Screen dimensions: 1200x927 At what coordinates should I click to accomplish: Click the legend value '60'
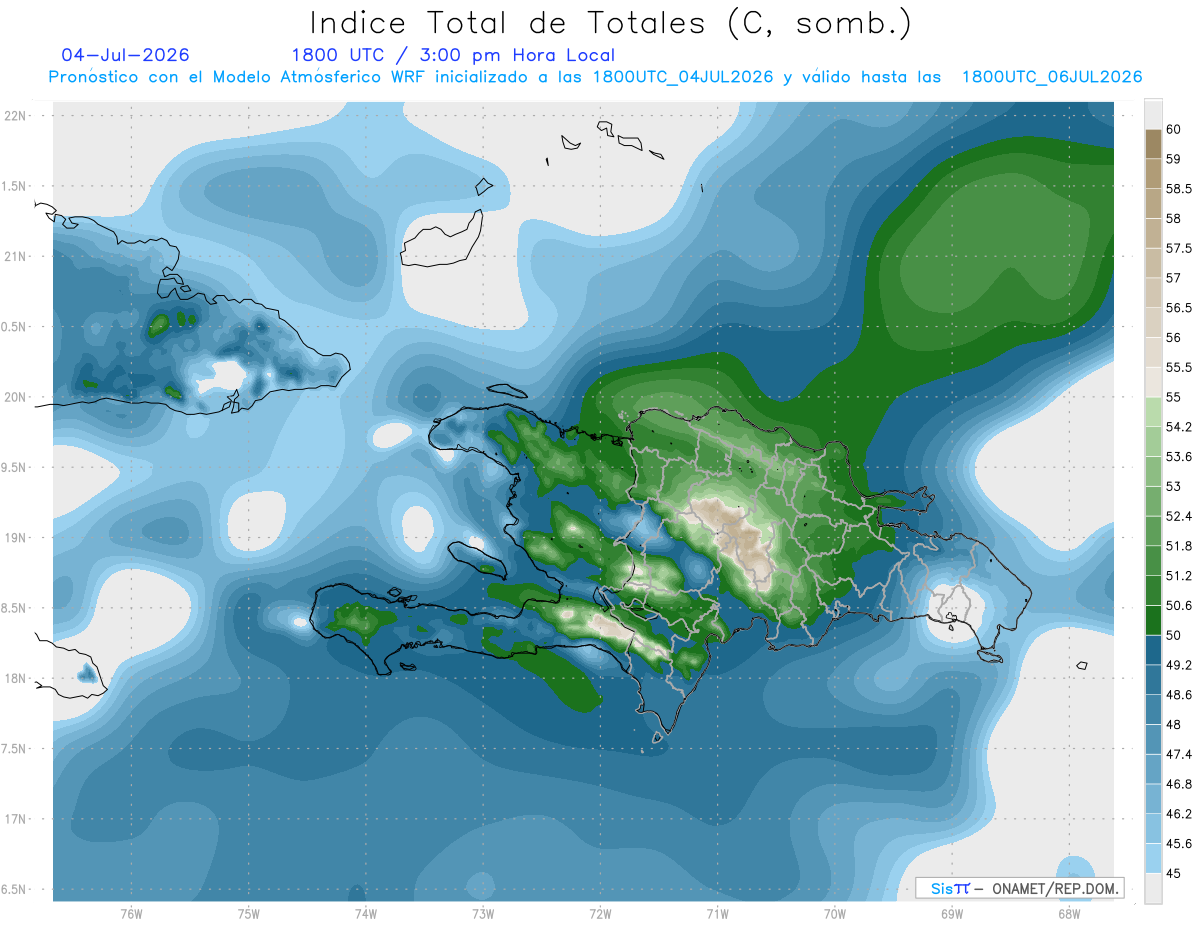tap(1175, 129)
